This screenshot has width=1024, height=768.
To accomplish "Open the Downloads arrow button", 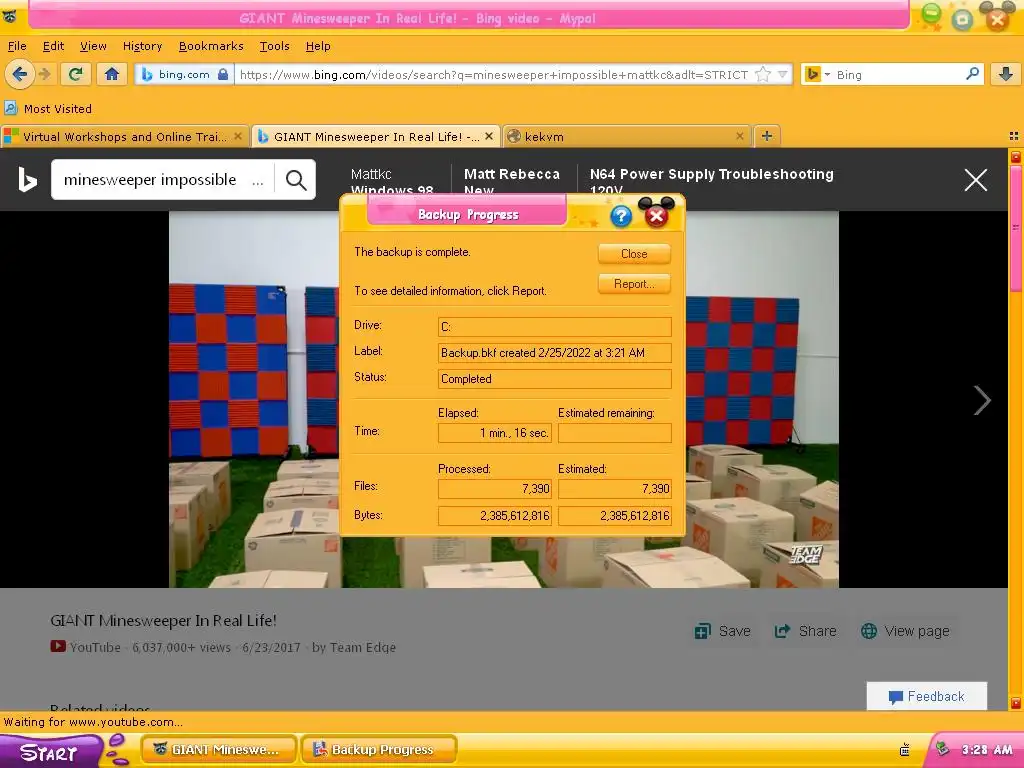I will pos(1005,74).
